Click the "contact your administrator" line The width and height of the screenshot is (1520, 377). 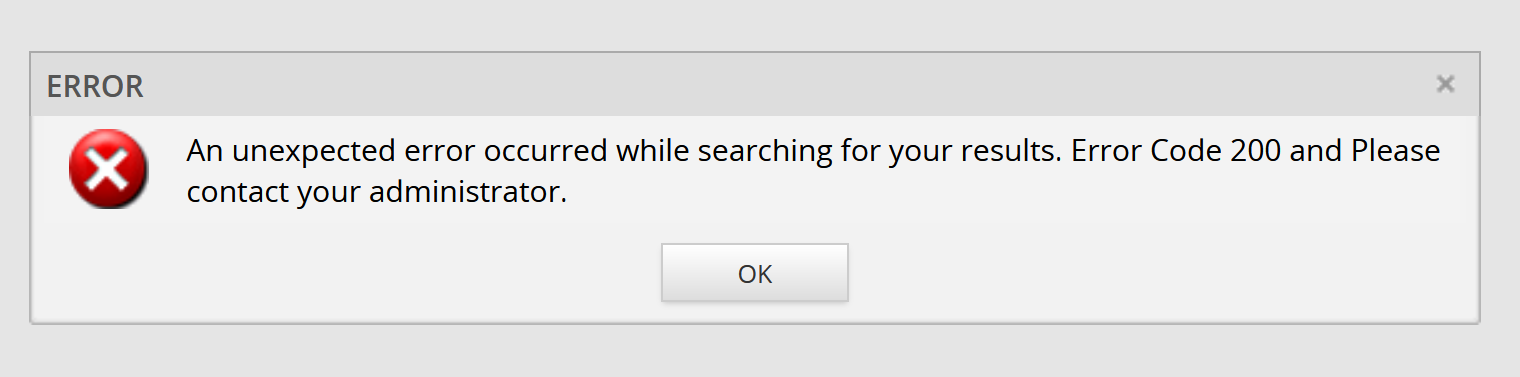(x=376, y=191)
